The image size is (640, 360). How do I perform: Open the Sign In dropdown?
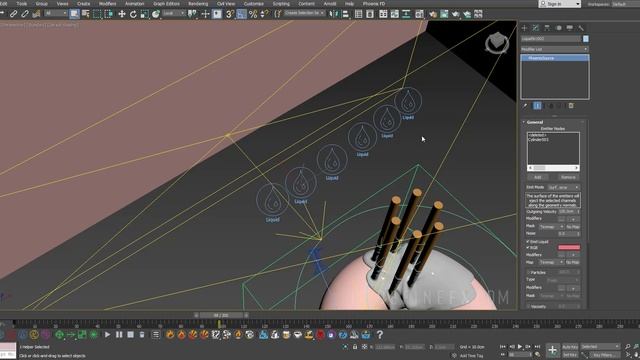(x=560, y=4)
